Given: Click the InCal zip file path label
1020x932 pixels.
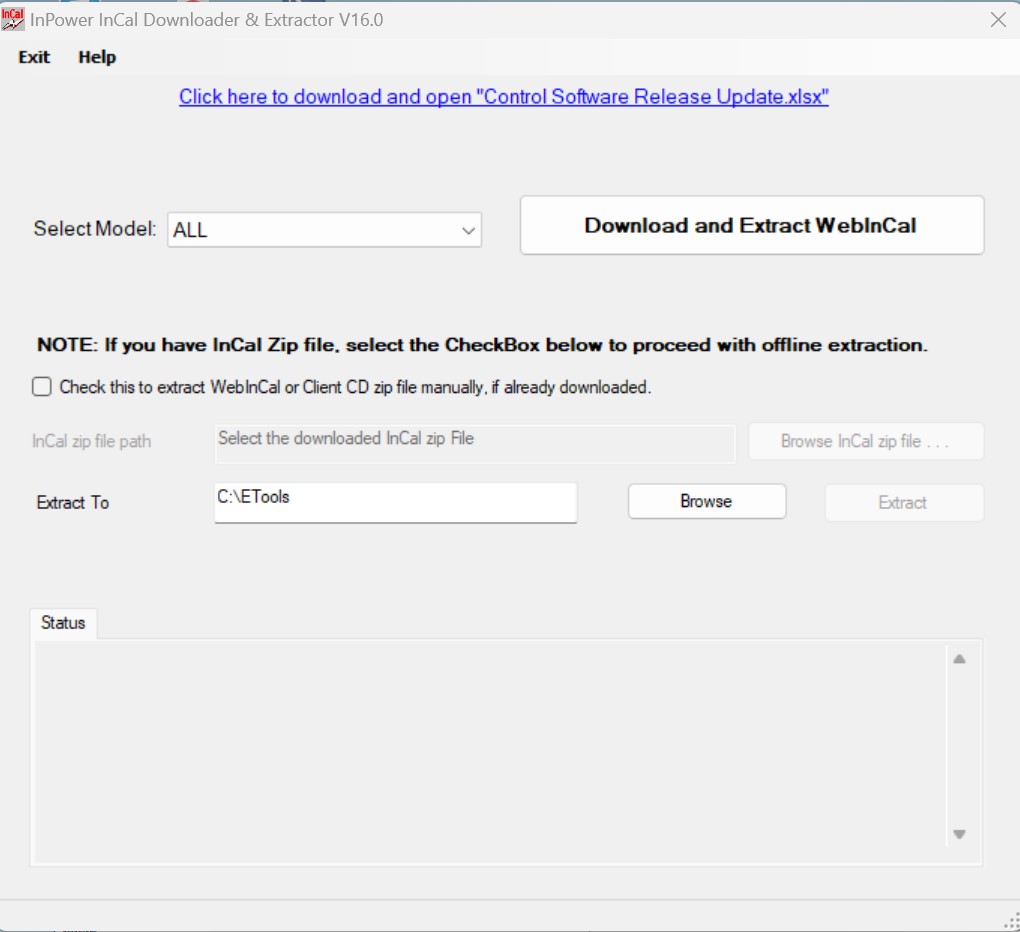Looking at the screenshot, I should [92, 441].
